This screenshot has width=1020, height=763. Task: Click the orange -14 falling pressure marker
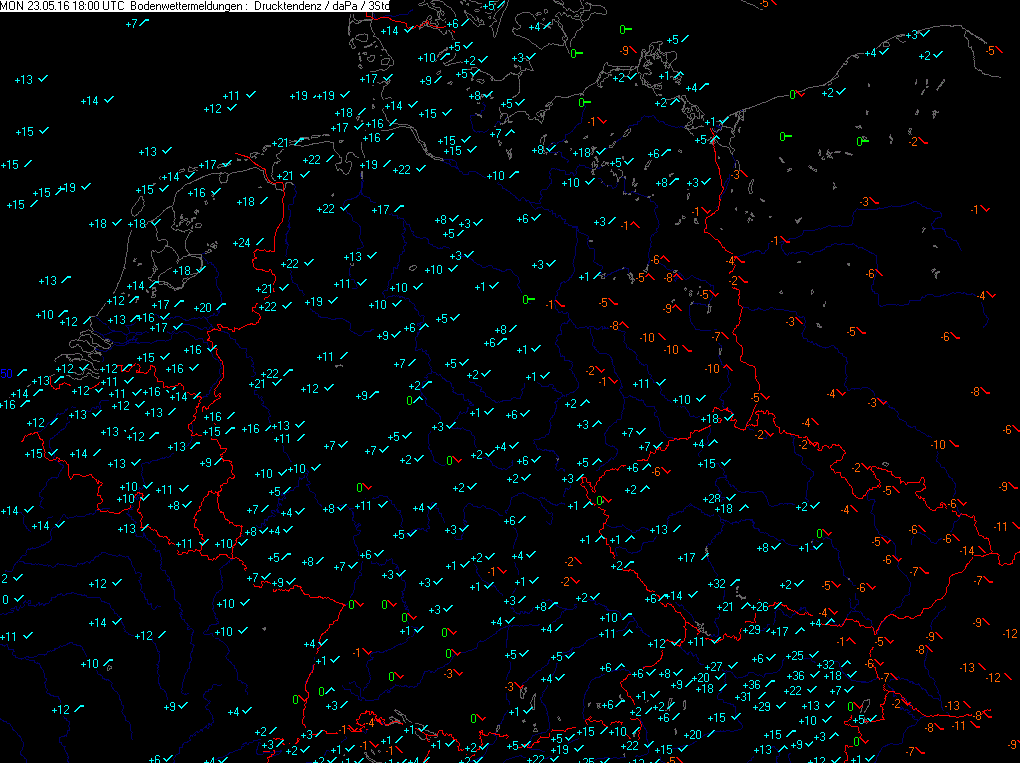966,551
